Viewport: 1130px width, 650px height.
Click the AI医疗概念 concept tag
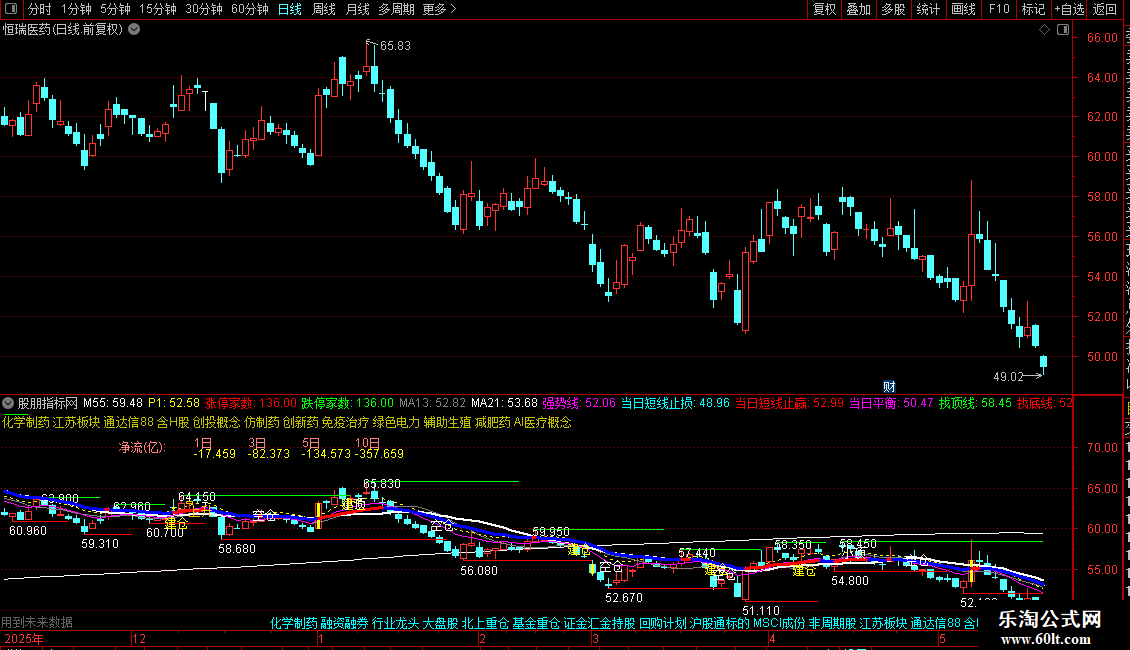click(x=542, y=422)
